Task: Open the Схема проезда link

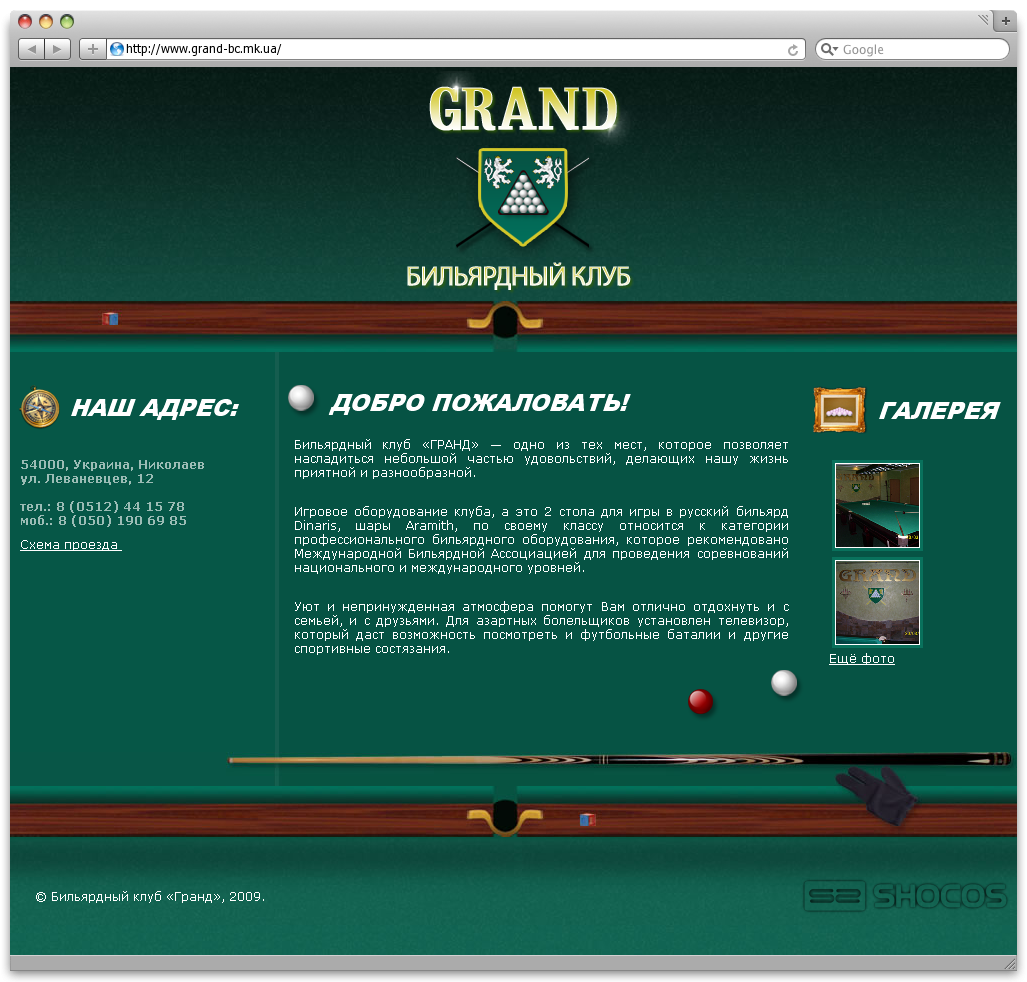Action: 70,545
